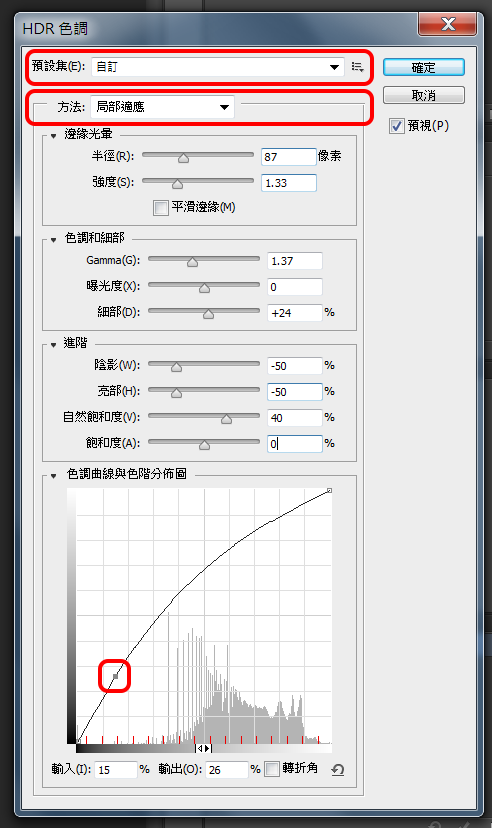Click the 細部(D) slider handle
Viewport: 492px width, 828px height.
click(x=209, y=314)
